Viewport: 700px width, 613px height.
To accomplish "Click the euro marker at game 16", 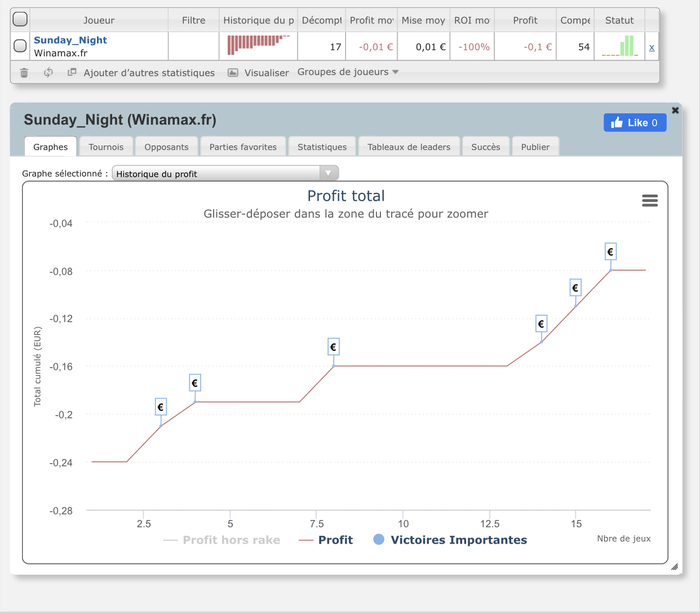I will [610, 251].
